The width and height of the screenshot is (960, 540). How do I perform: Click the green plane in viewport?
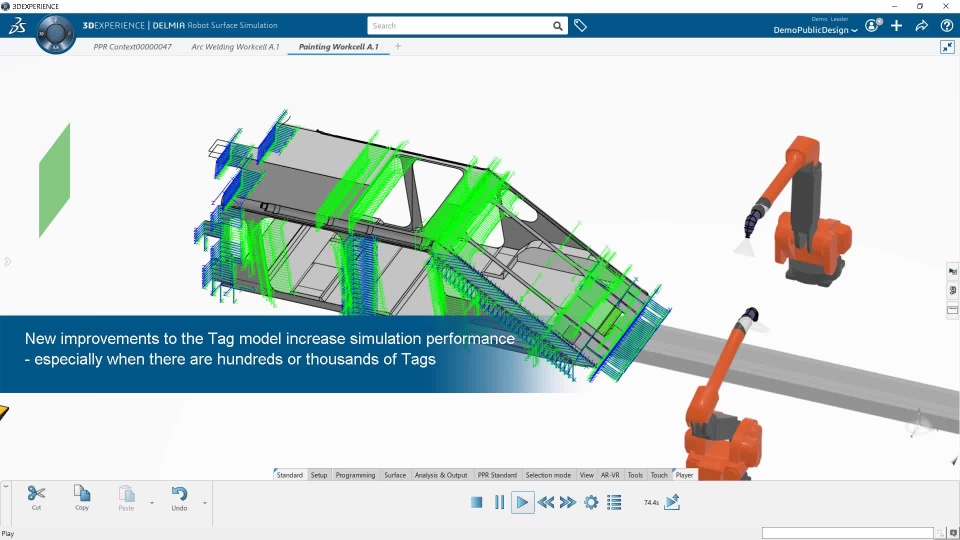54,181
